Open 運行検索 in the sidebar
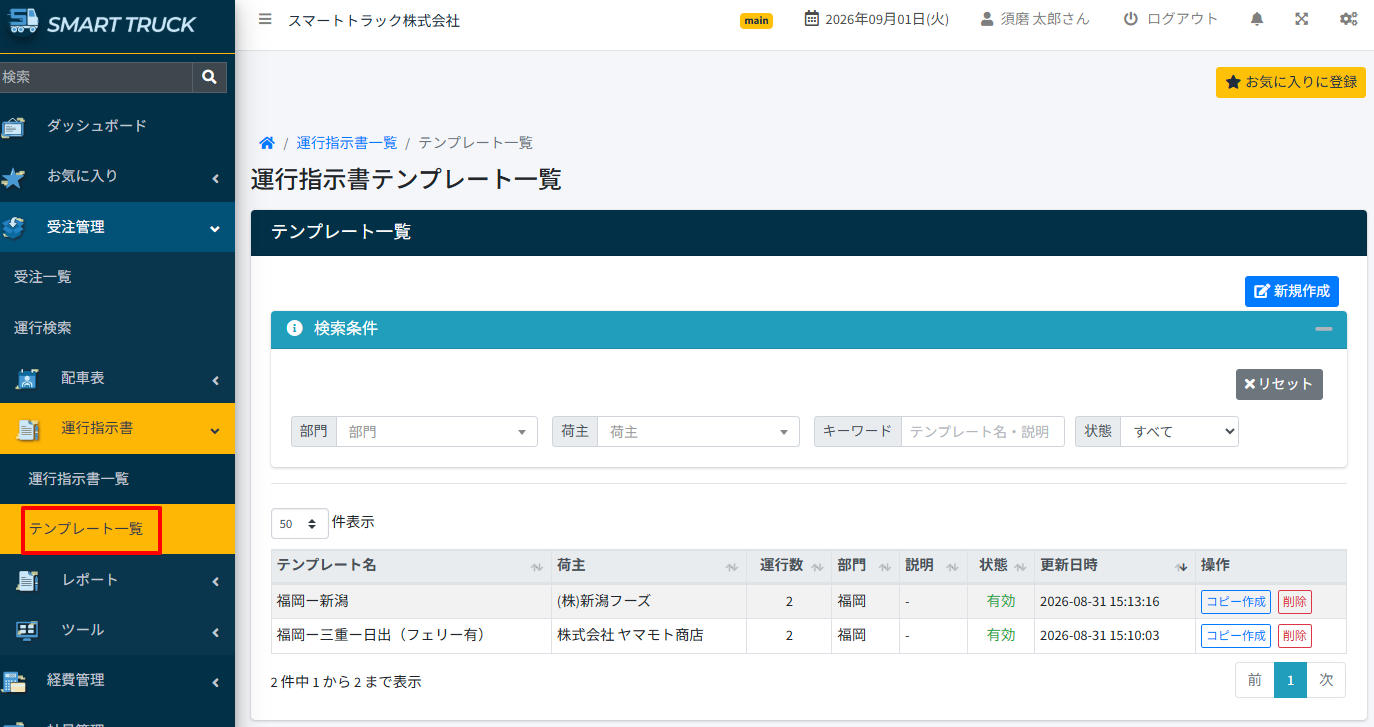Screen dimensions: 1374x727 [117, 328]
